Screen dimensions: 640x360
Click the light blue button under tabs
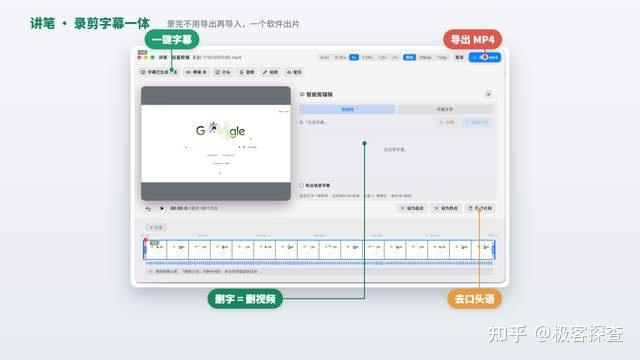477,122
